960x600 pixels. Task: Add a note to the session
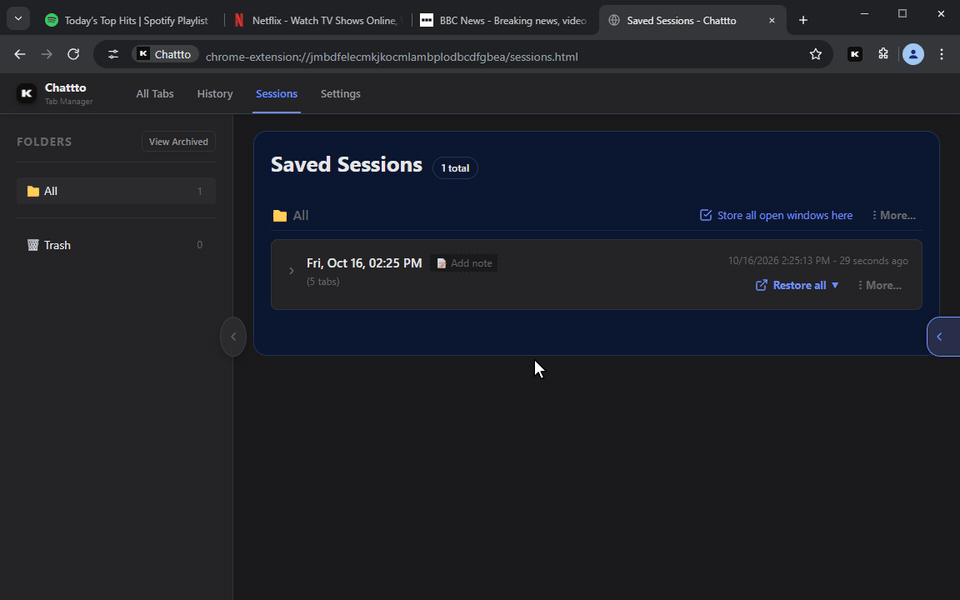click(464, 263)
